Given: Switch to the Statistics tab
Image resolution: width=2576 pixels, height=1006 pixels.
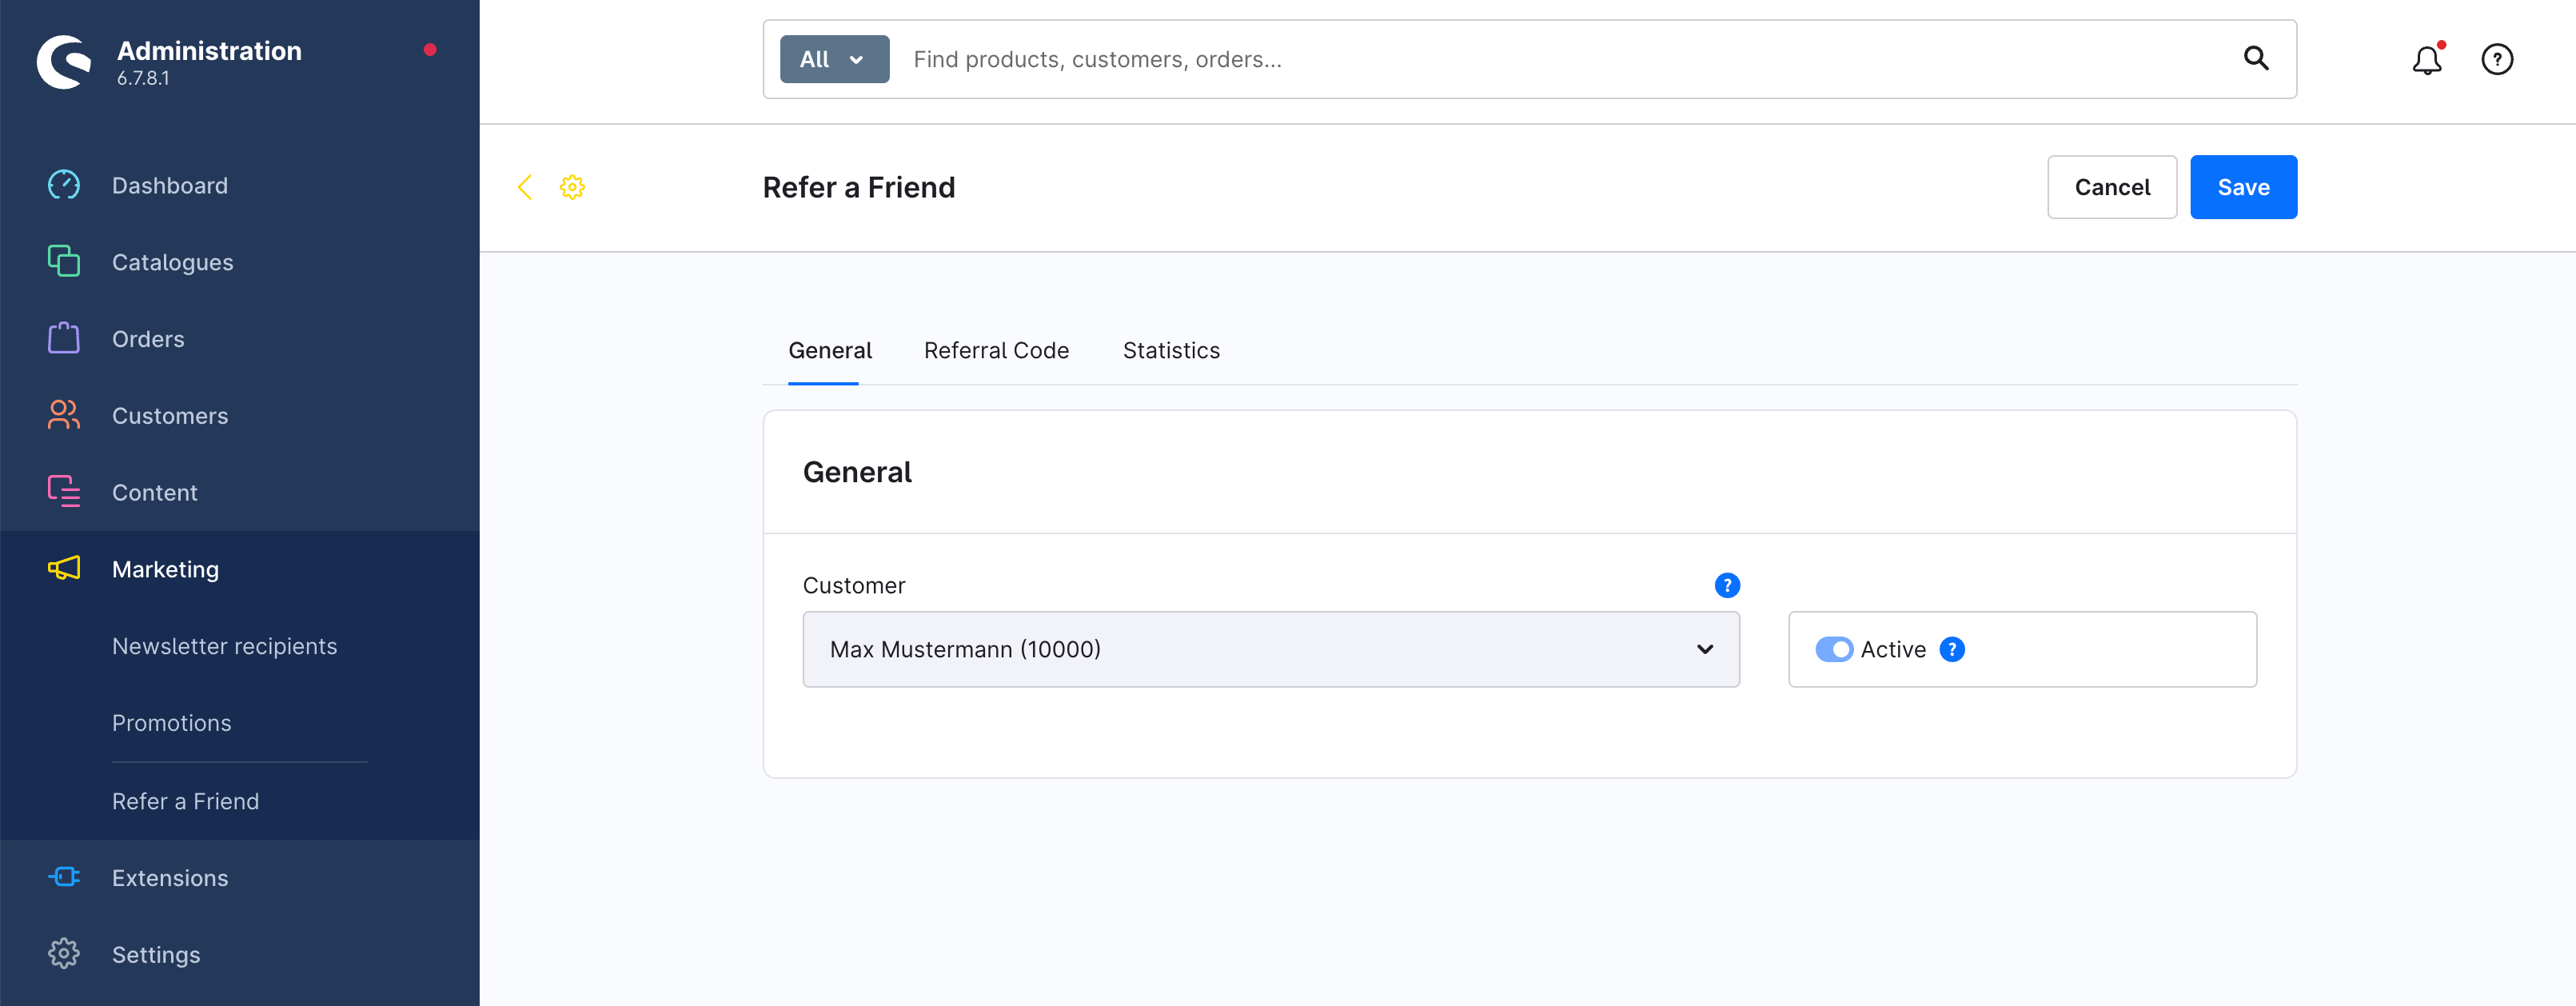Looking at the screenshot, I should 1171,350.
